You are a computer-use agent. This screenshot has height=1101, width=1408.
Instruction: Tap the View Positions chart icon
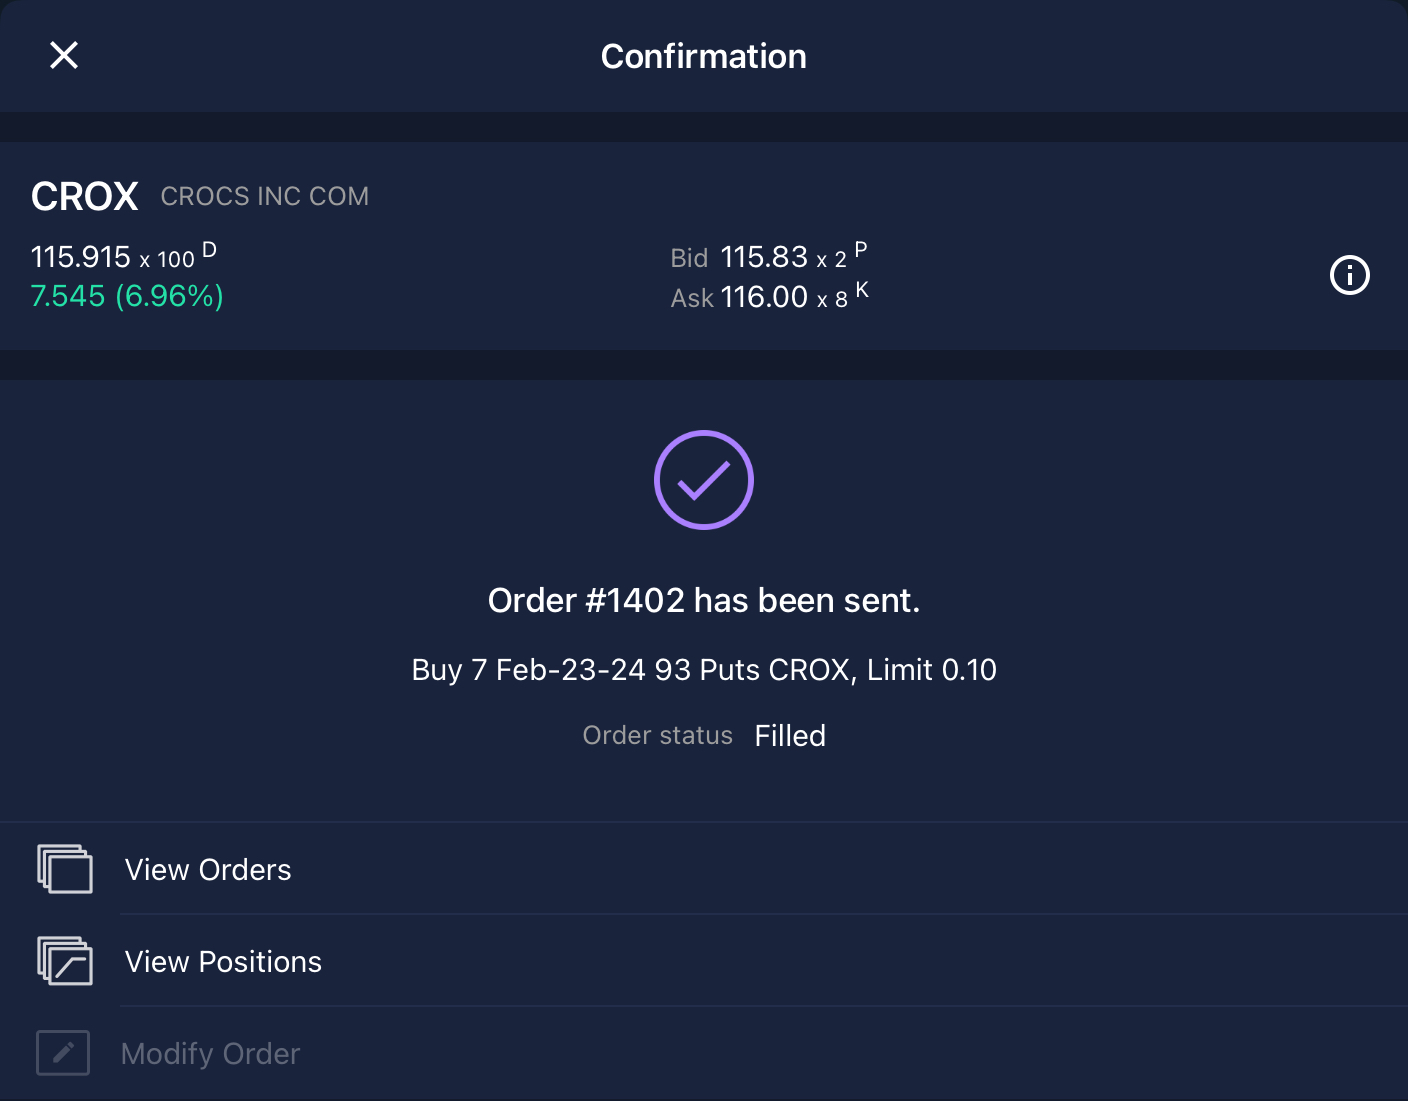coord(65,961)
